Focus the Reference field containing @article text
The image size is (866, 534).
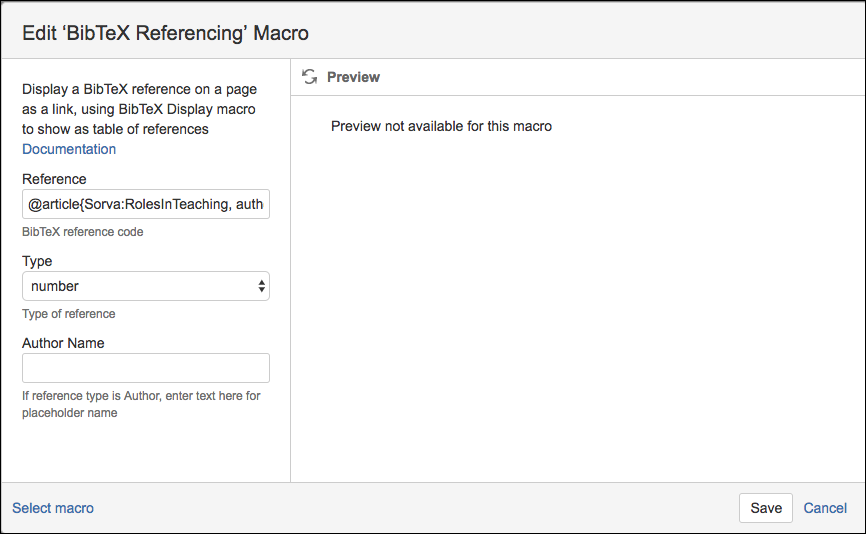146,204
